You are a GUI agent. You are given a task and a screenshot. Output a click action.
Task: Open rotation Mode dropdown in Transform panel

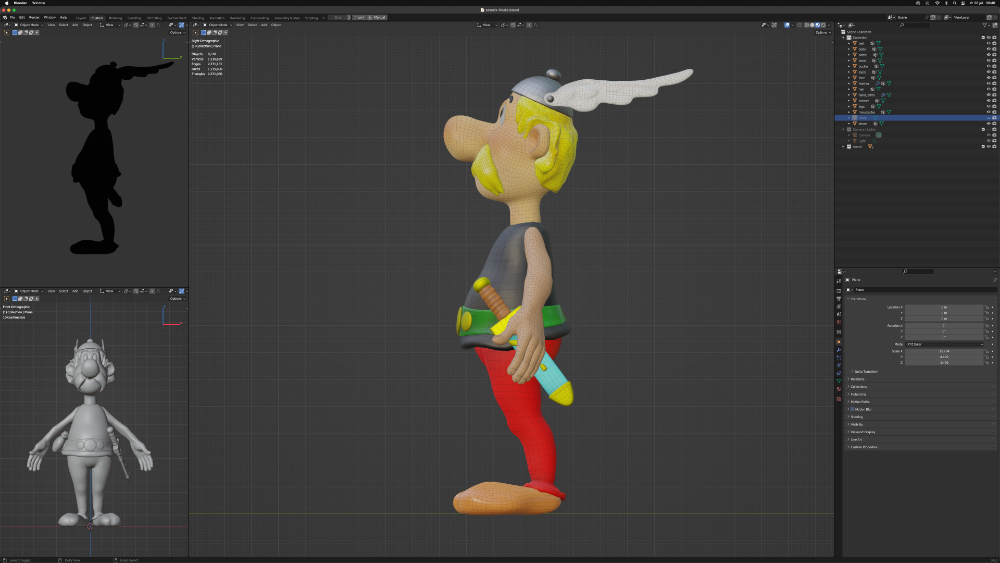pos(944,344)
